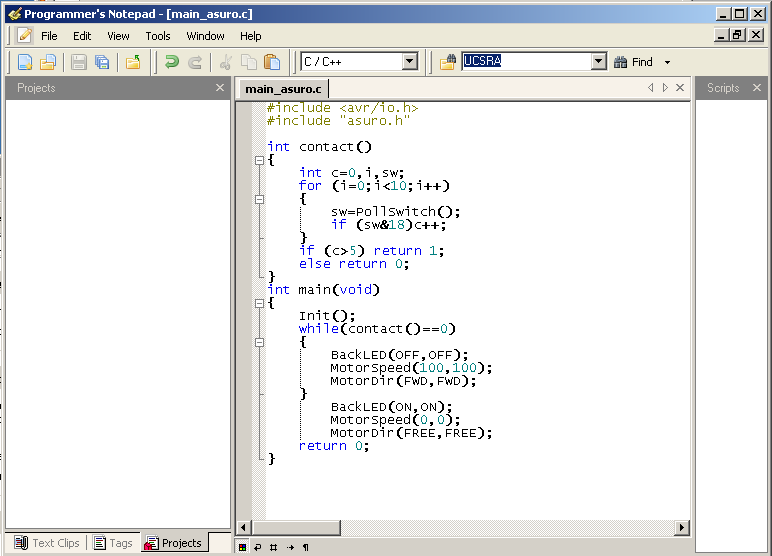Click the Save floppy disk icon
Screen dimensions: 772x556
pos(79,62)
